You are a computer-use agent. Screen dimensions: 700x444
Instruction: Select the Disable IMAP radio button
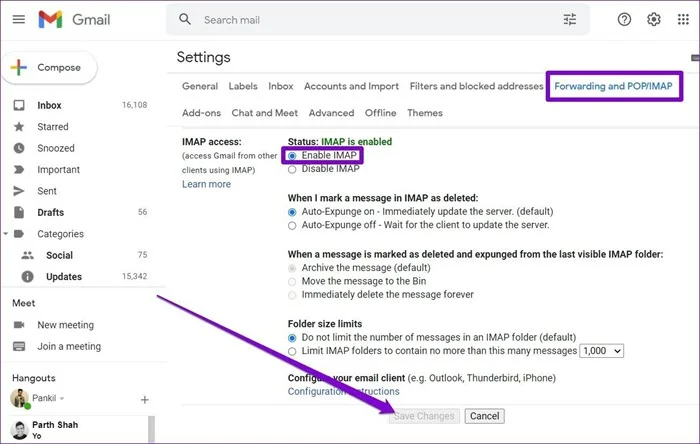(x=292, y=170)
